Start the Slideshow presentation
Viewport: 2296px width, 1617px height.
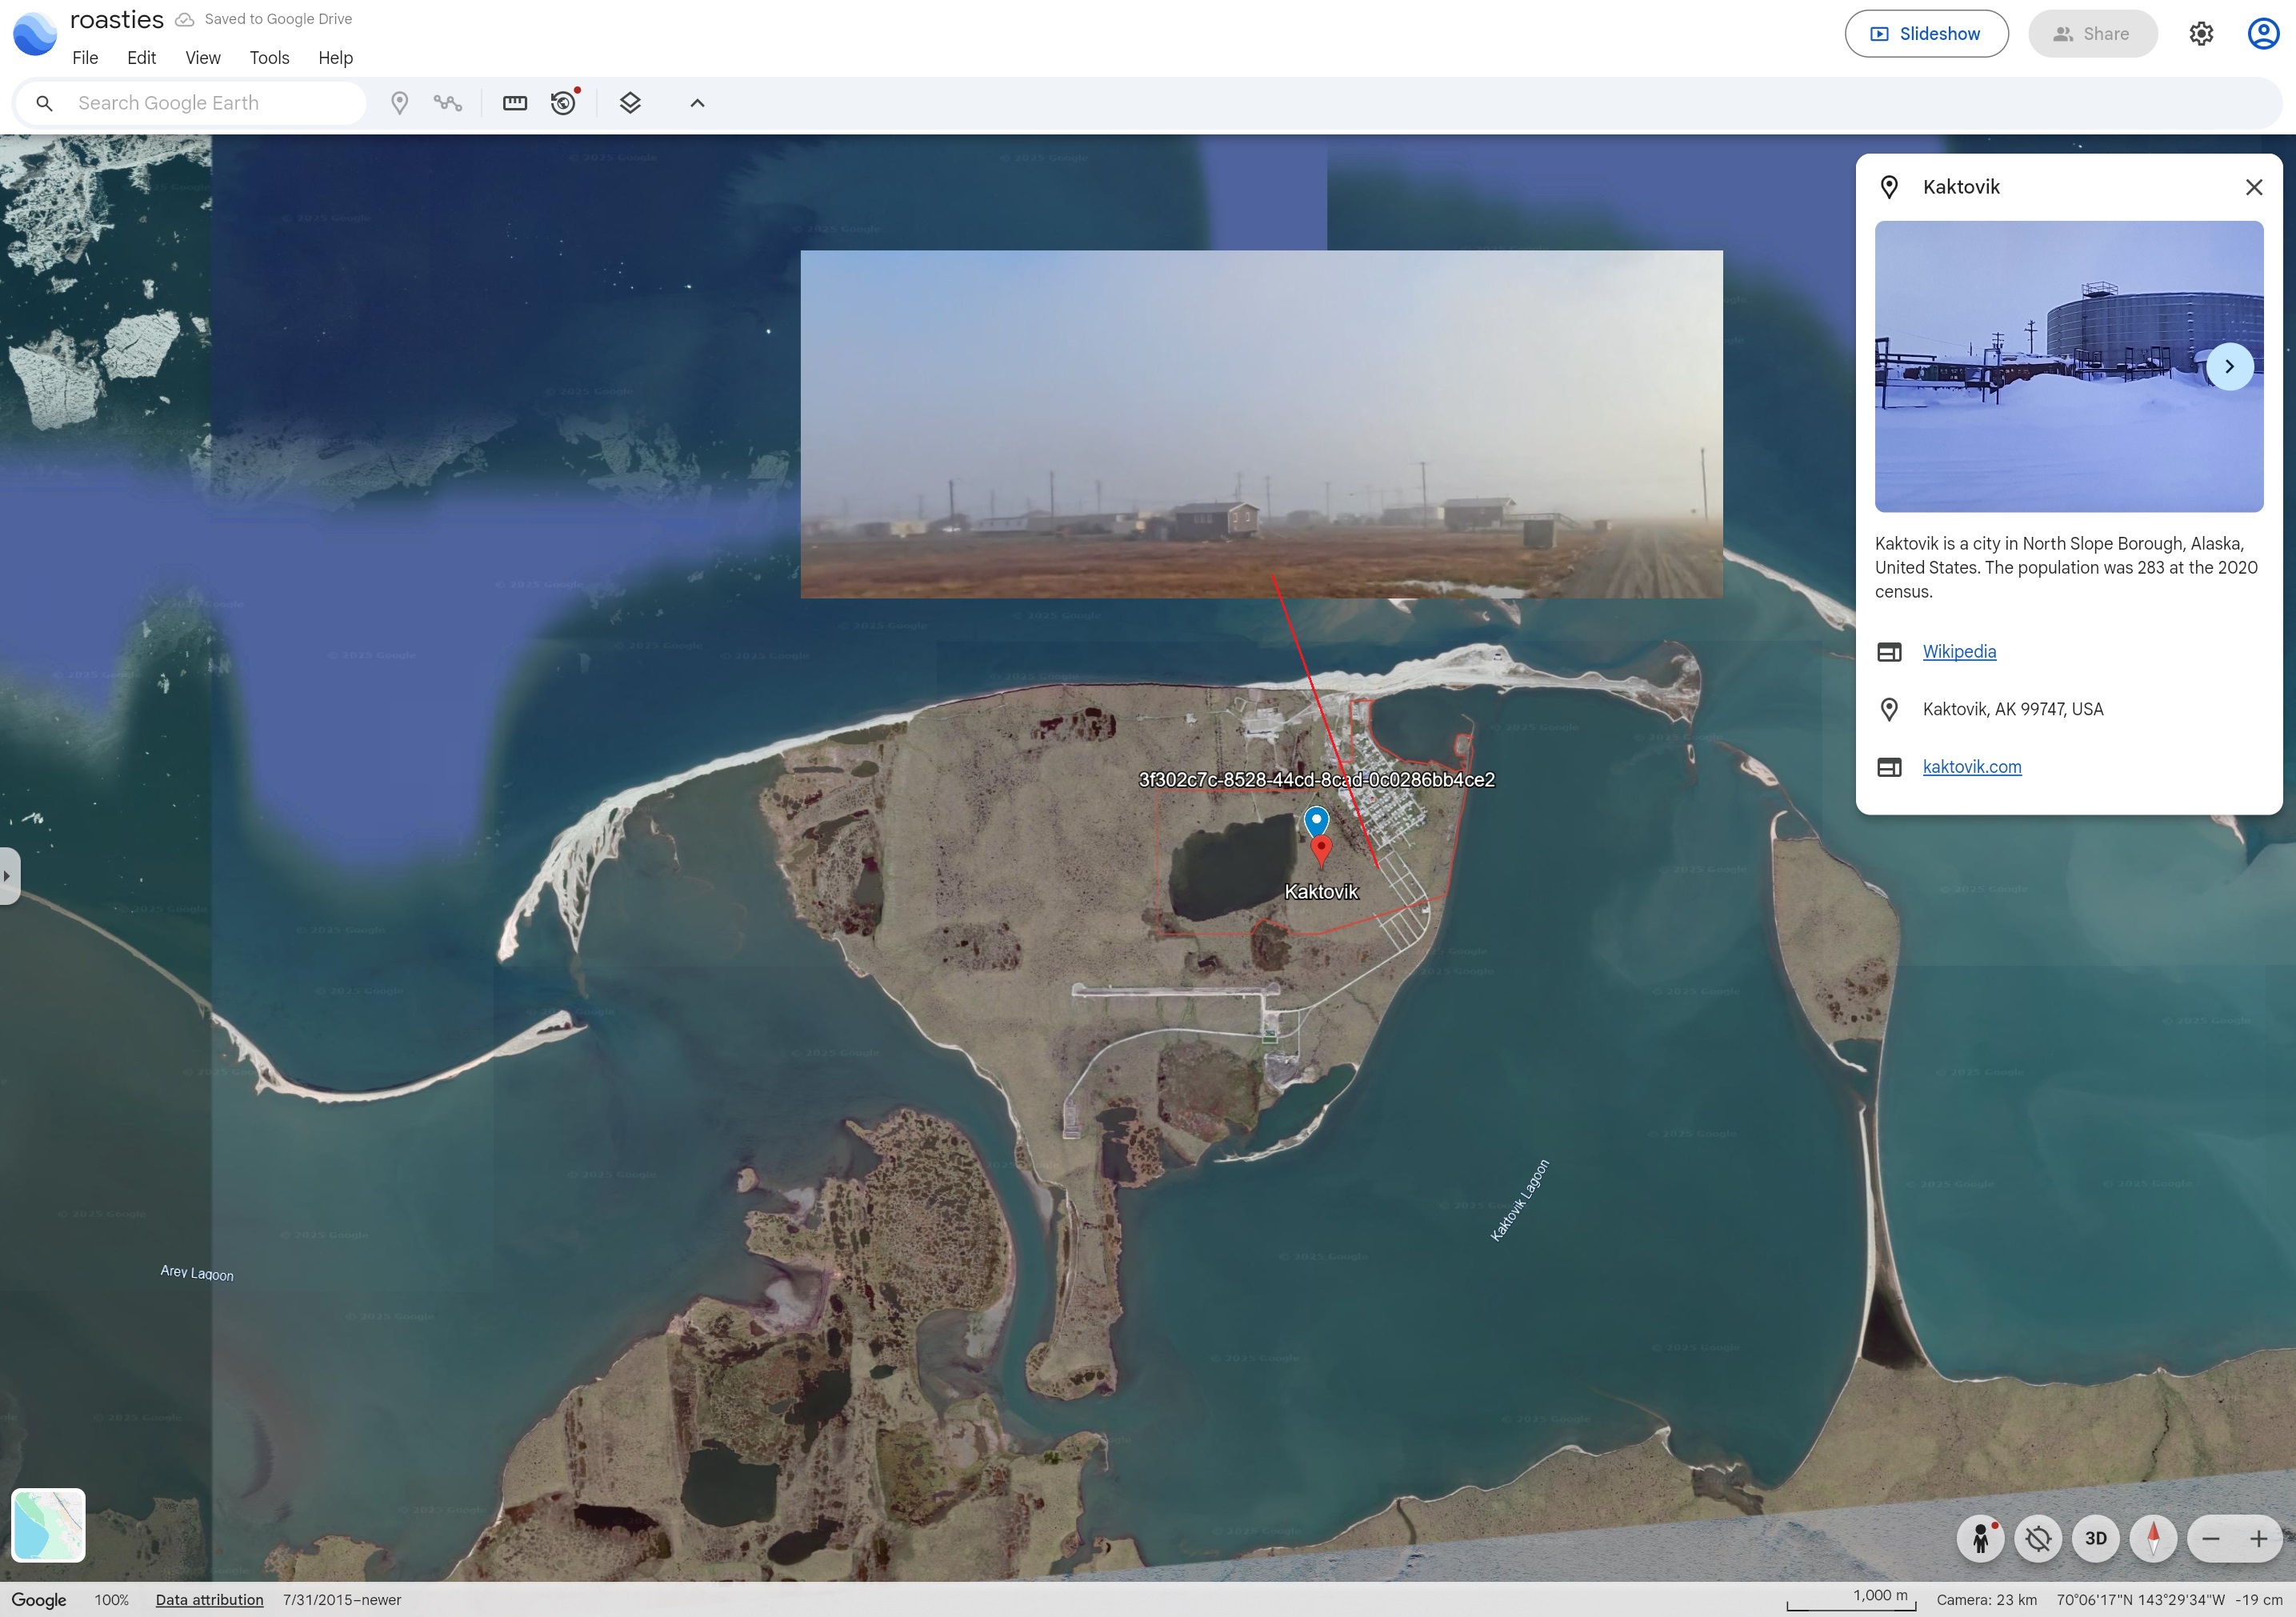click(x=1926, y=34)
